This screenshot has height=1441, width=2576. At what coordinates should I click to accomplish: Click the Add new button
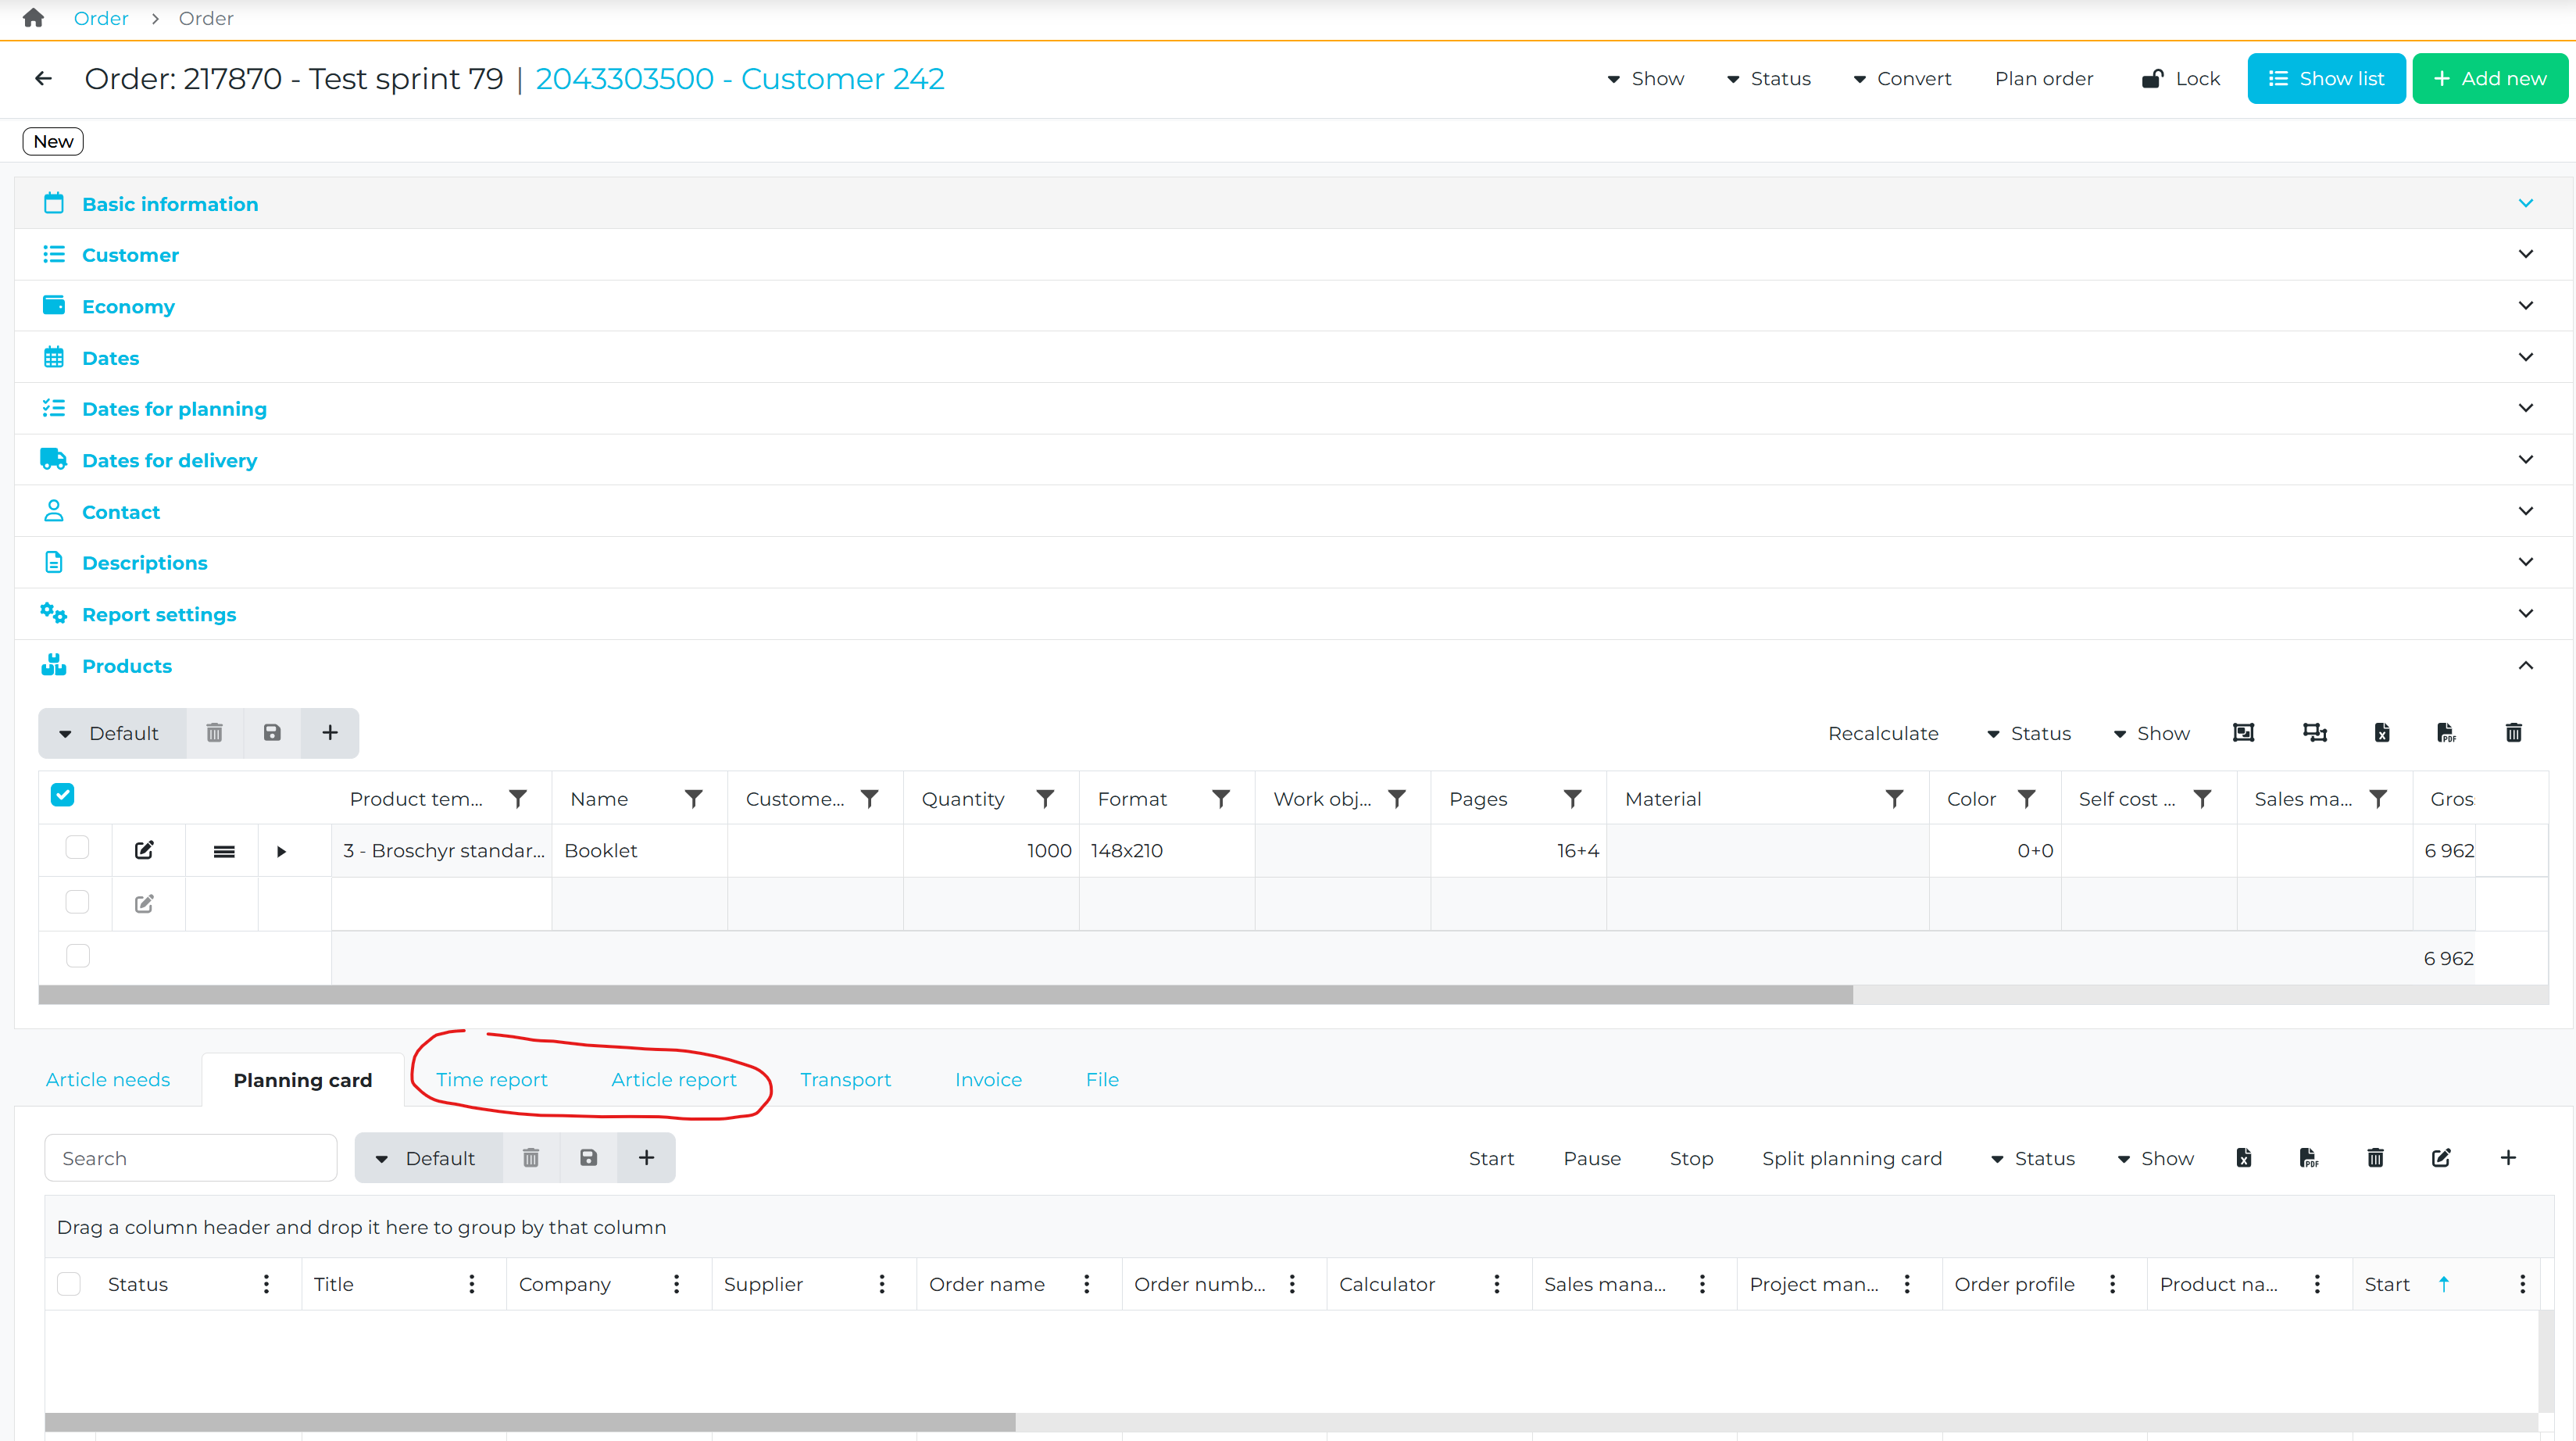pos(2489,78)
